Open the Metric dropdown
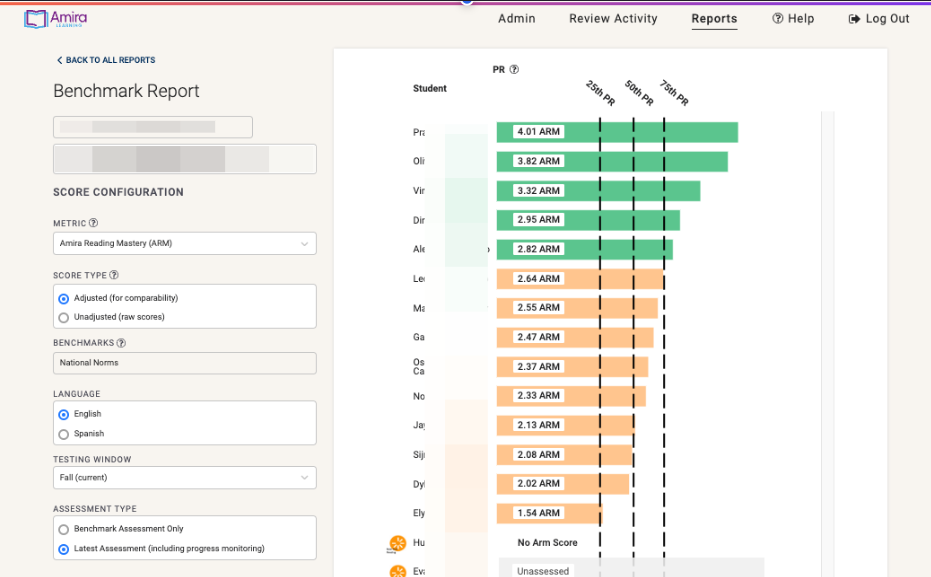931x577 pixels. [x=184, y=244]
